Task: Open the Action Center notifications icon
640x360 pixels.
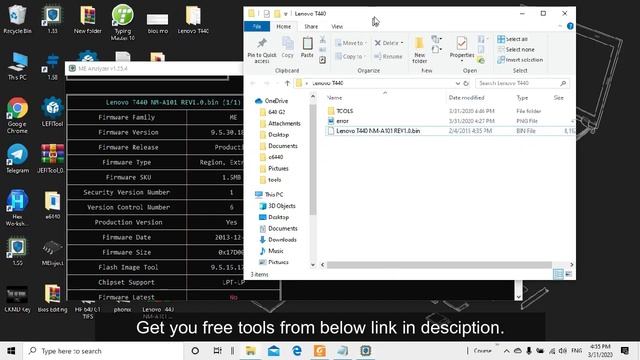Action: (x=624, y=351)
